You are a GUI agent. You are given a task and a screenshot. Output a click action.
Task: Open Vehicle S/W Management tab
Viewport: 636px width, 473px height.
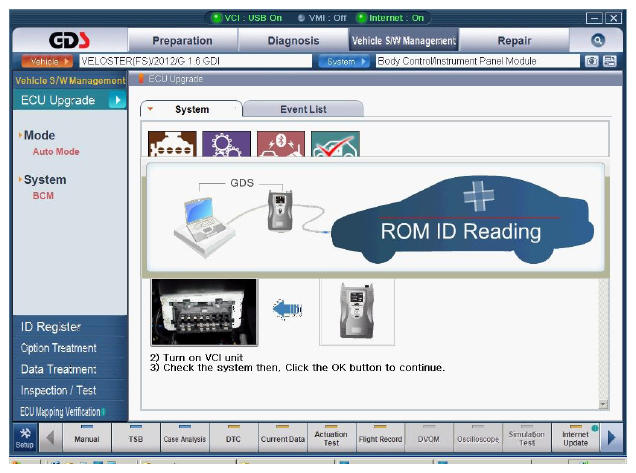404,41
